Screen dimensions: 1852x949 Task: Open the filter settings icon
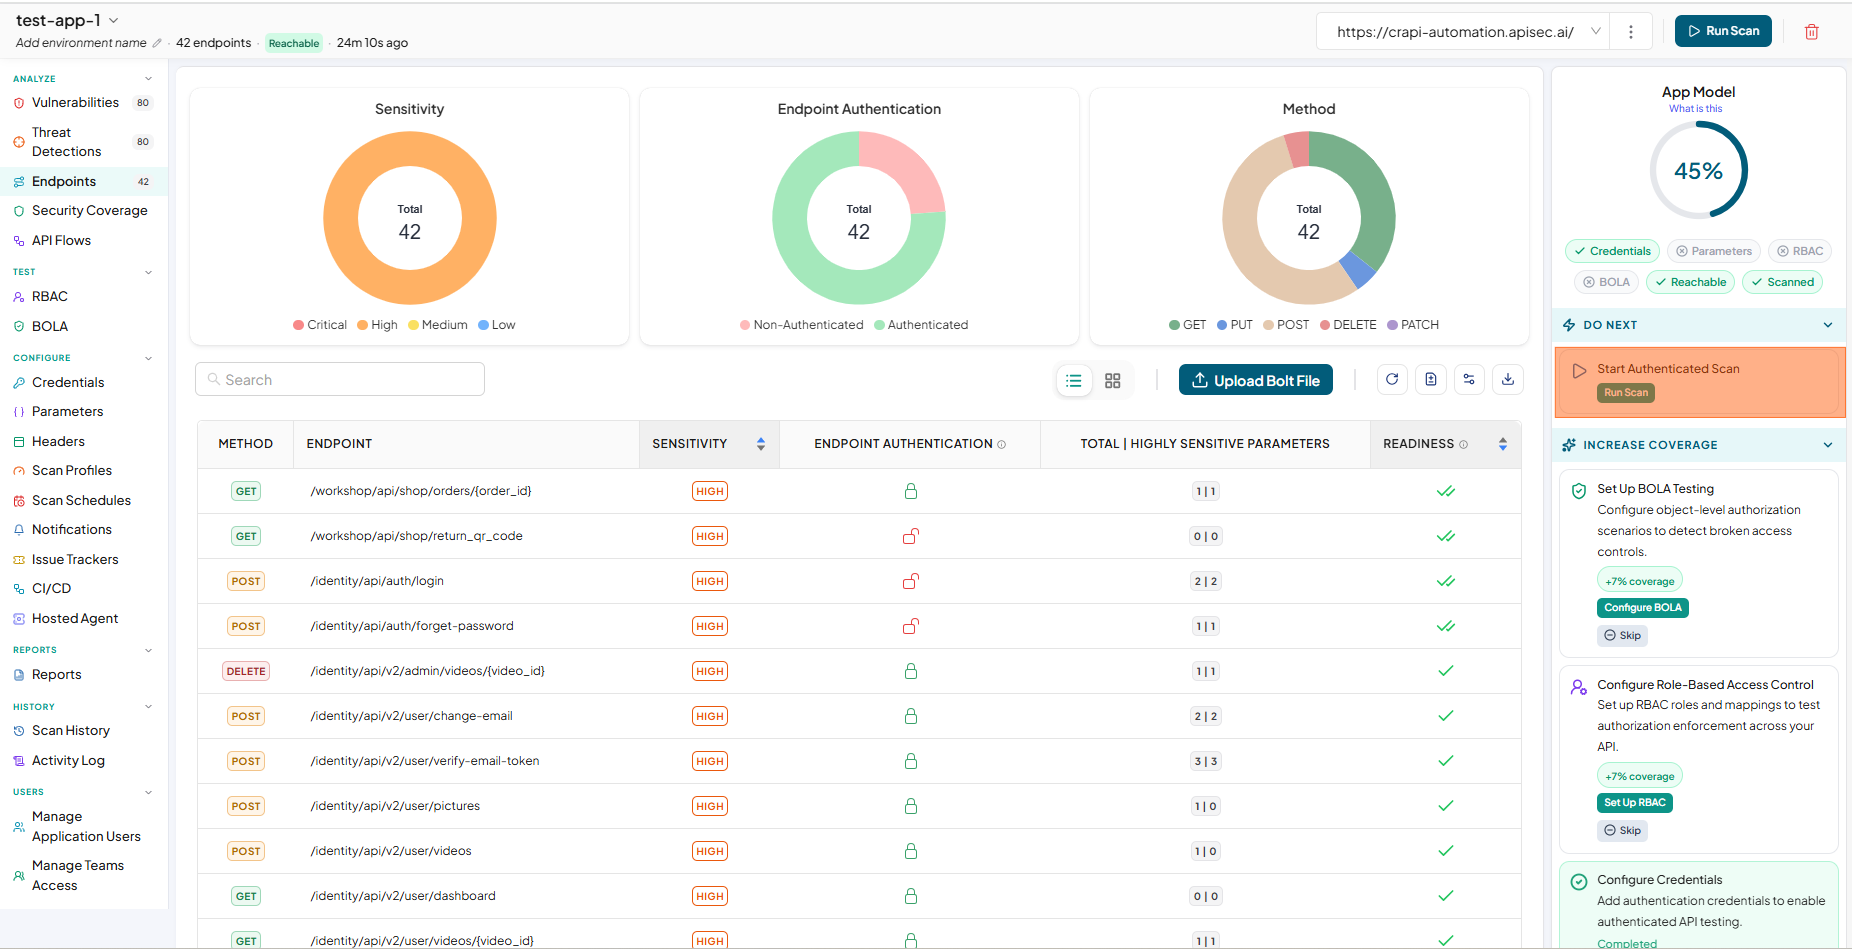click(1469, 379)
